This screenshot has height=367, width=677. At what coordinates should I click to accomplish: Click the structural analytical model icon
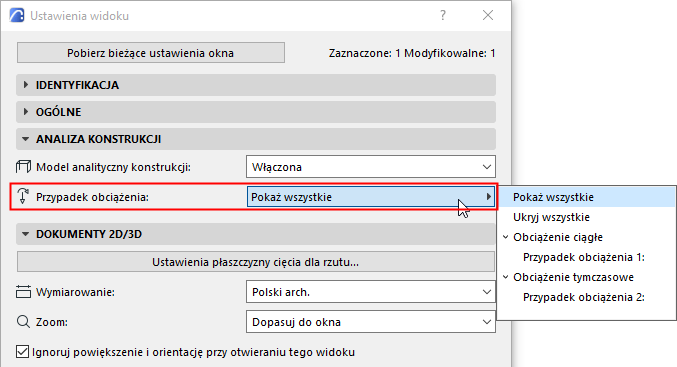(23, 167)
